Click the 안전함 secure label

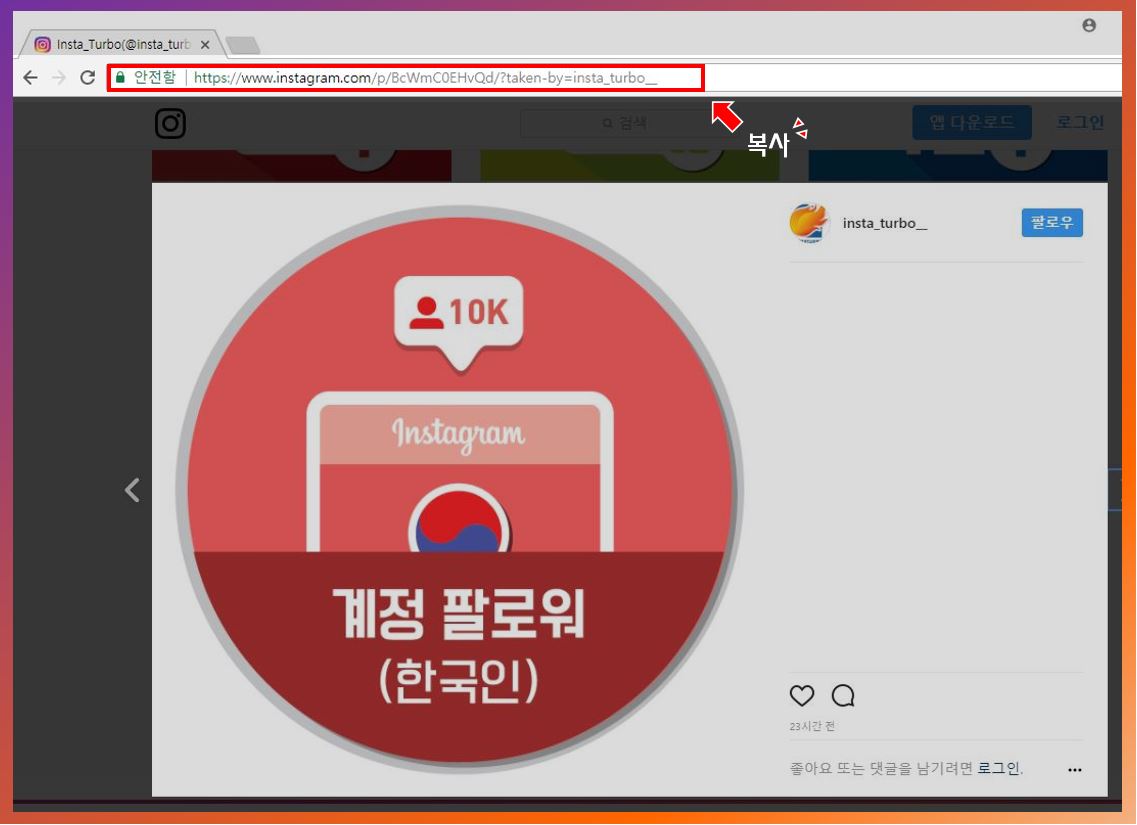pos(154,78)
